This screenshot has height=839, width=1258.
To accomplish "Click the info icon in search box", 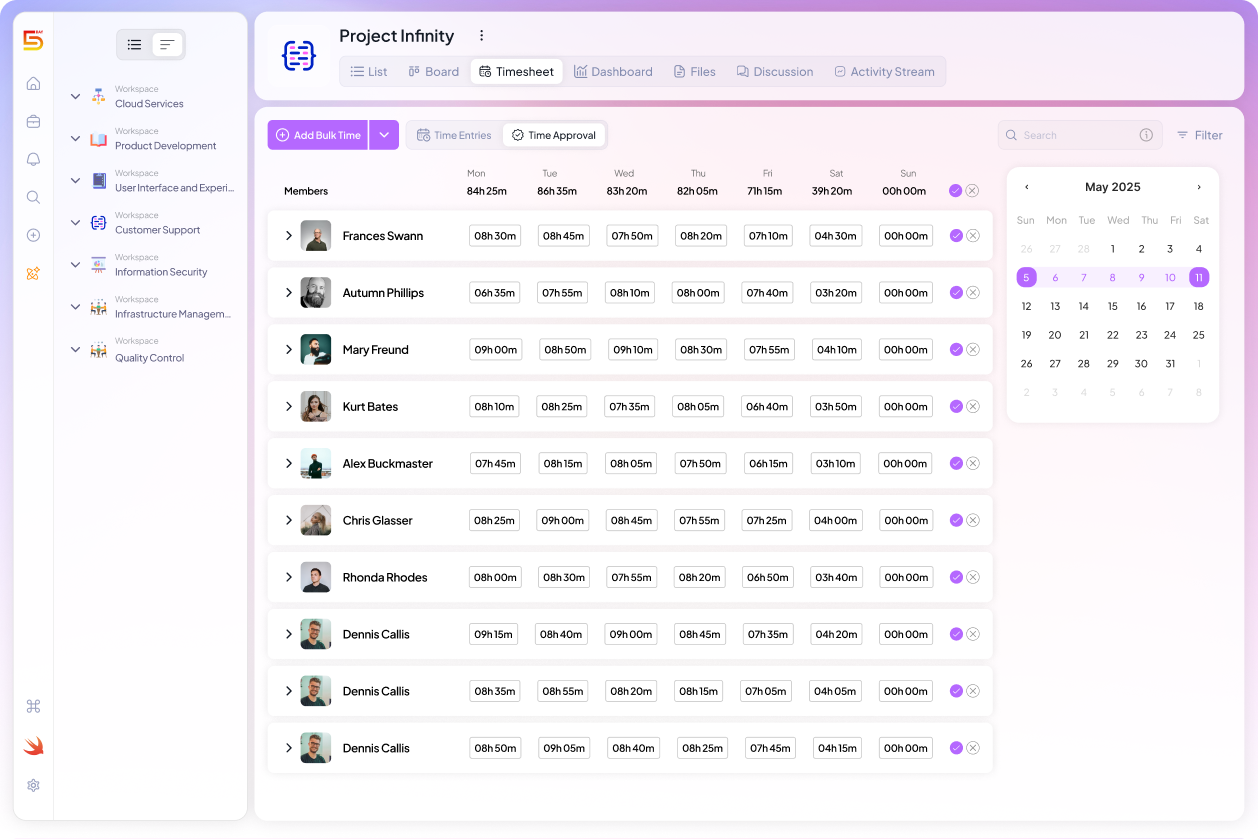I will 1146,135.
